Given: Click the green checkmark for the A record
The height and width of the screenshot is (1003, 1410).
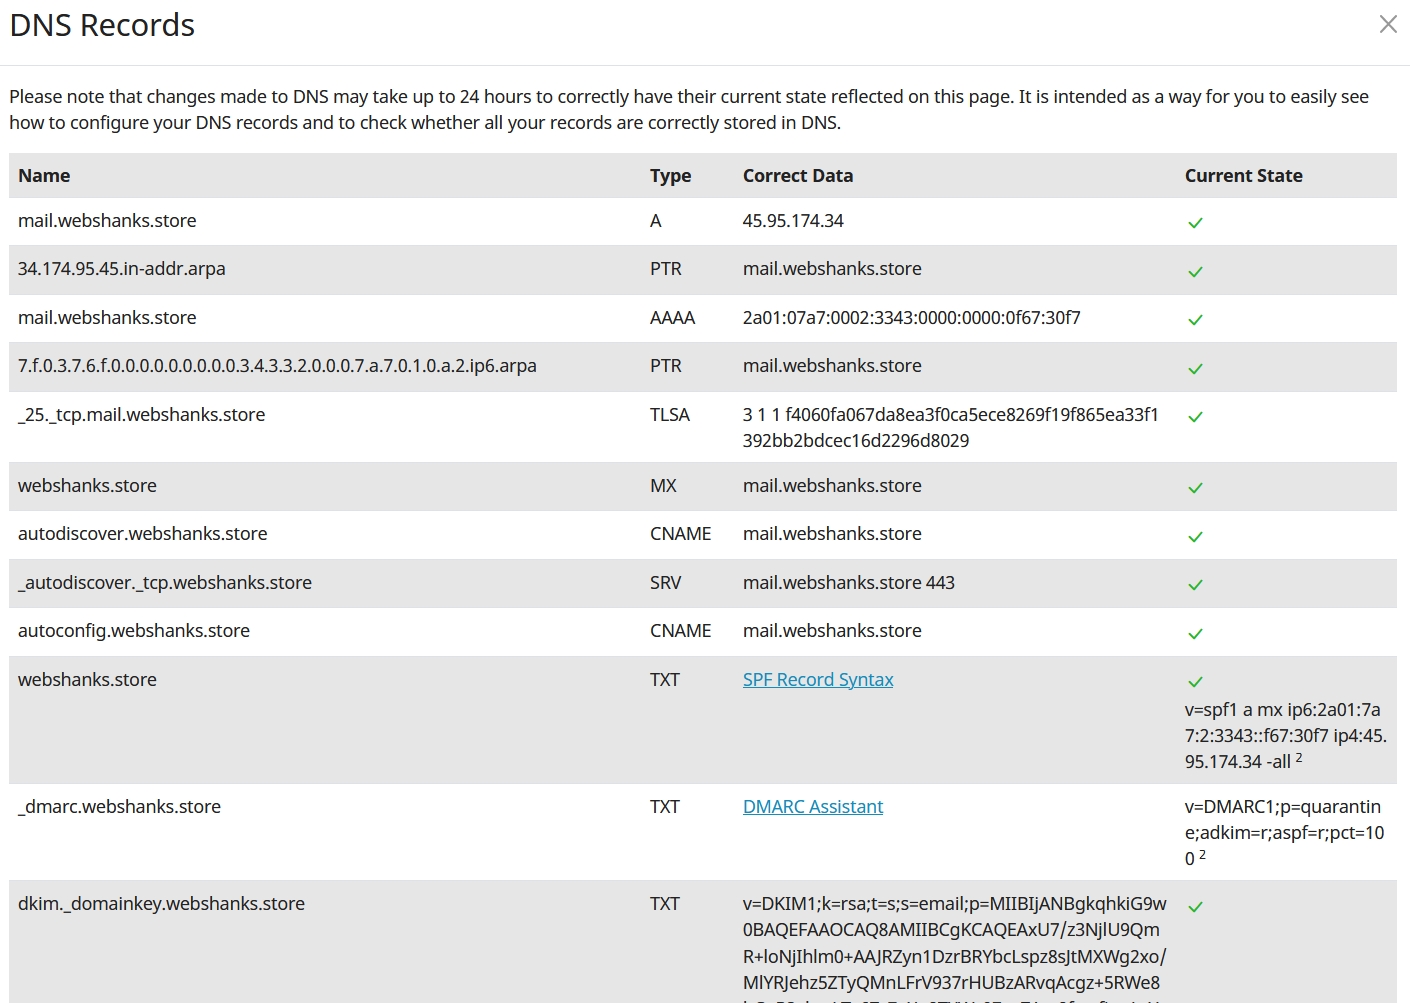Looking at the screenshot, I should (x=1195, y=223).
